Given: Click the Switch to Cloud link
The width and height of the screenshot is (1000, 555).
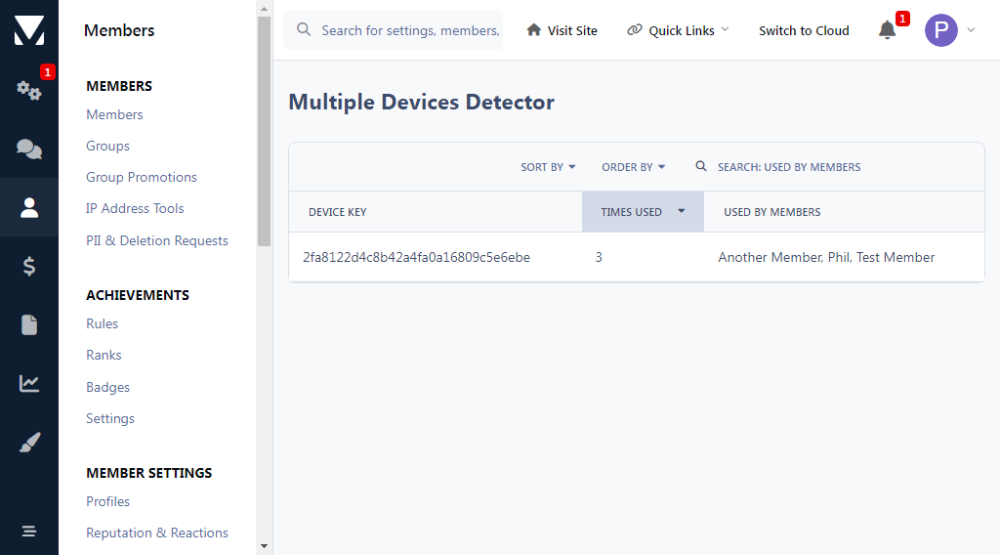Looking at the screenshot, I should [803, 30].
